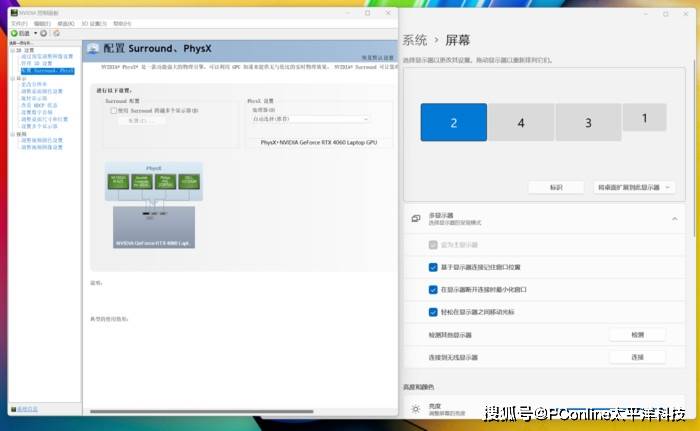Image resolution: width=700 pixels, height=431 pixels.
Task: Collapse the 视频 tree node
Action: click(12, 134)
